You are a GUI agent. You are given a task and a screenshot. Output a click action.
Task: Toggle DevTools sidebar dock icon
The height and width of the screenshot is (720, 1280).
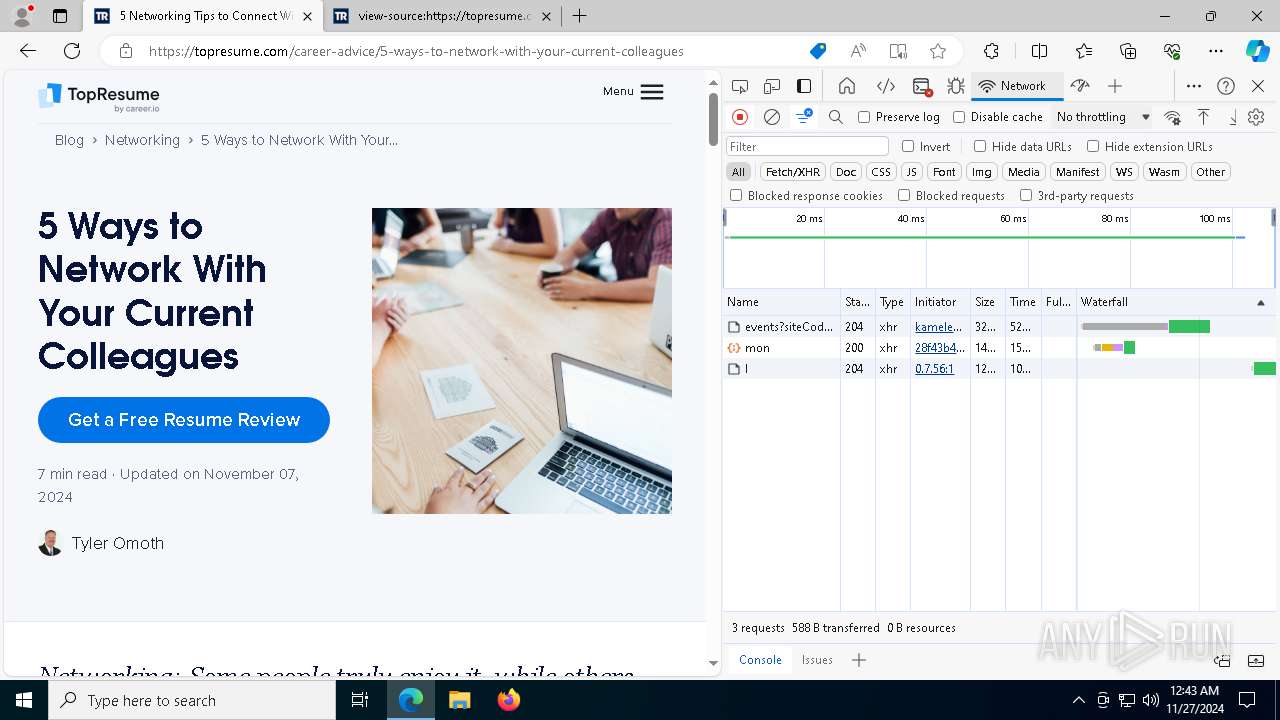[804, 86]
